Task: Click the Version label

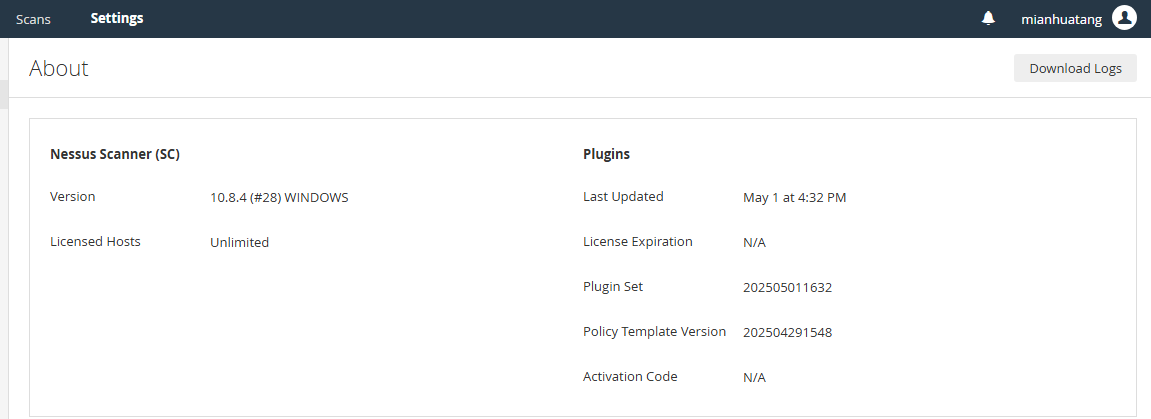Action: (x=73, y=196)
